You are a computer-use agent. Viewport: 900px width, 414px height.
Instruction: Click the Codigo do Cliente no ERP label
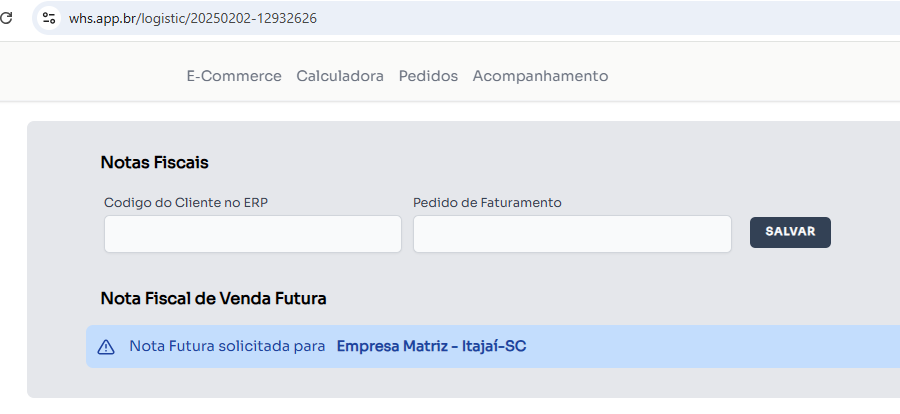point(186,203)
